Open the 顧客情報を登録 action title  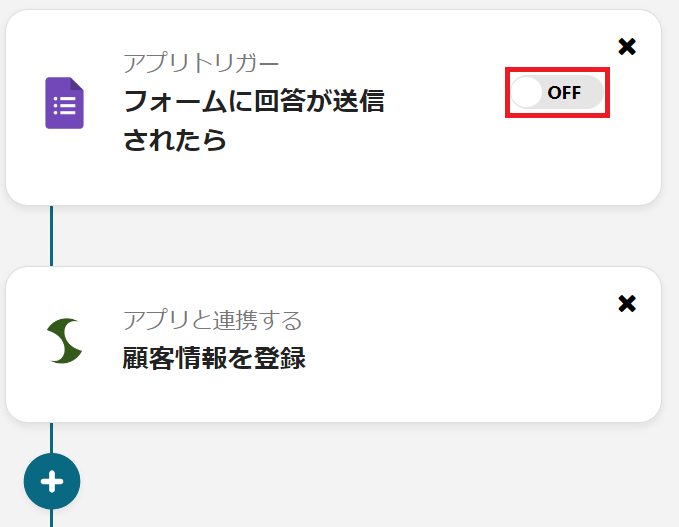click(x=214, y=358)
